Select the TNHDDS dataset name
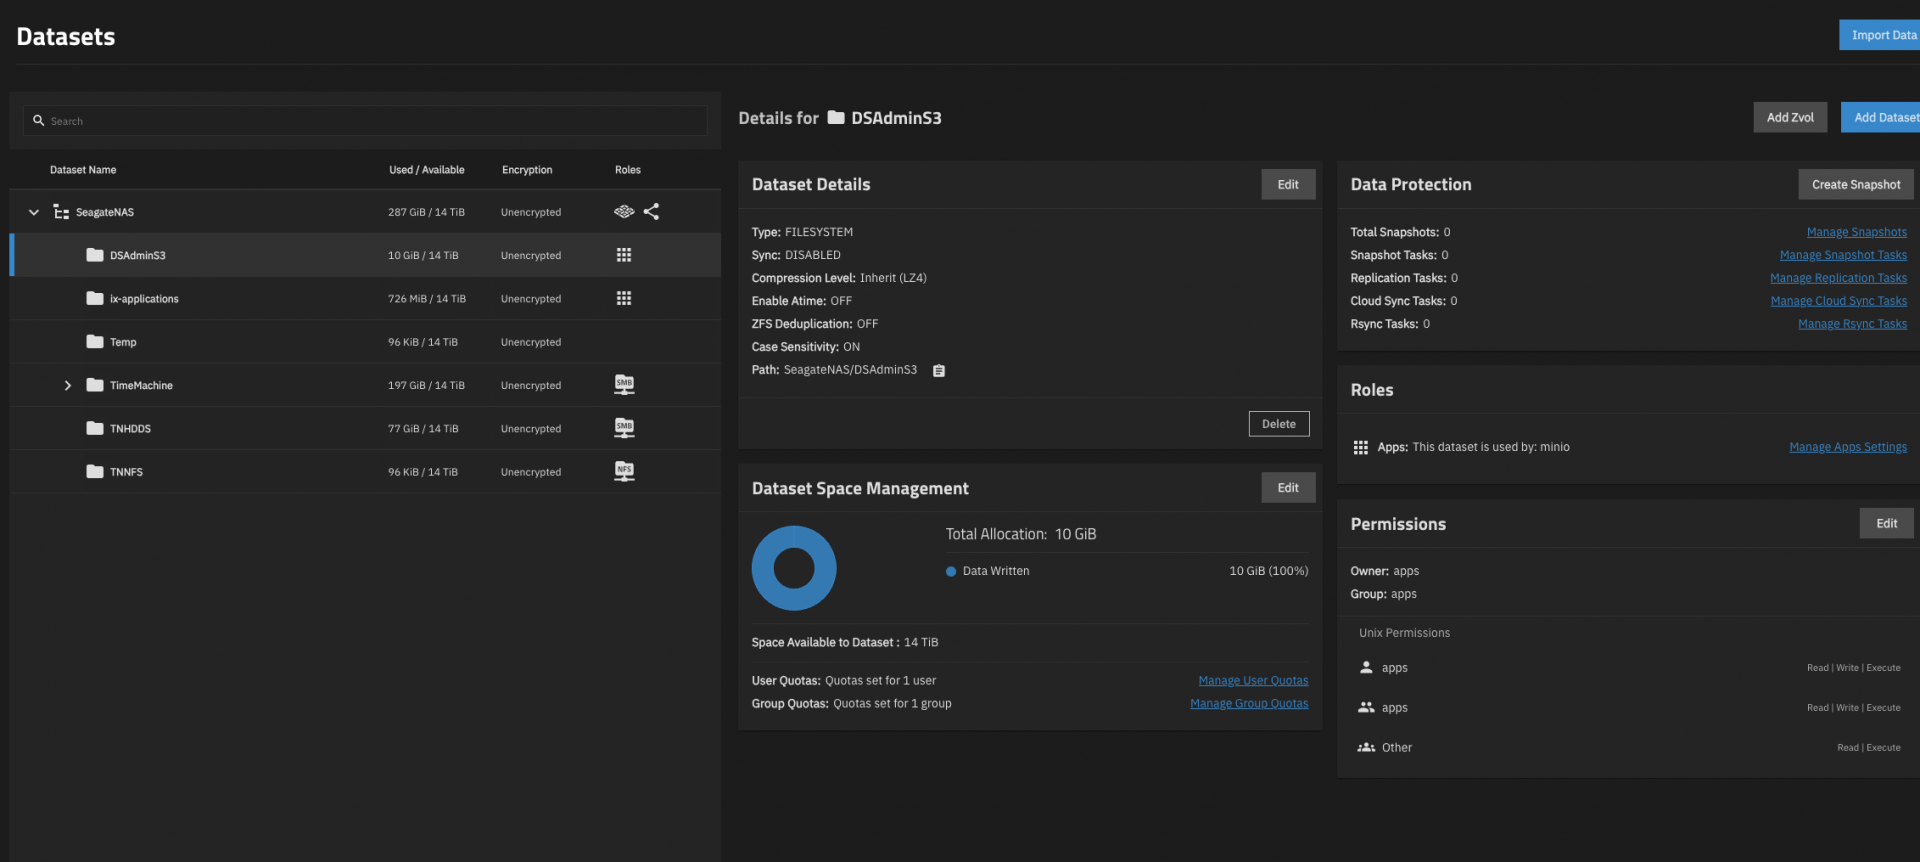Screen dimensions: 1920x862 [130, 429]
